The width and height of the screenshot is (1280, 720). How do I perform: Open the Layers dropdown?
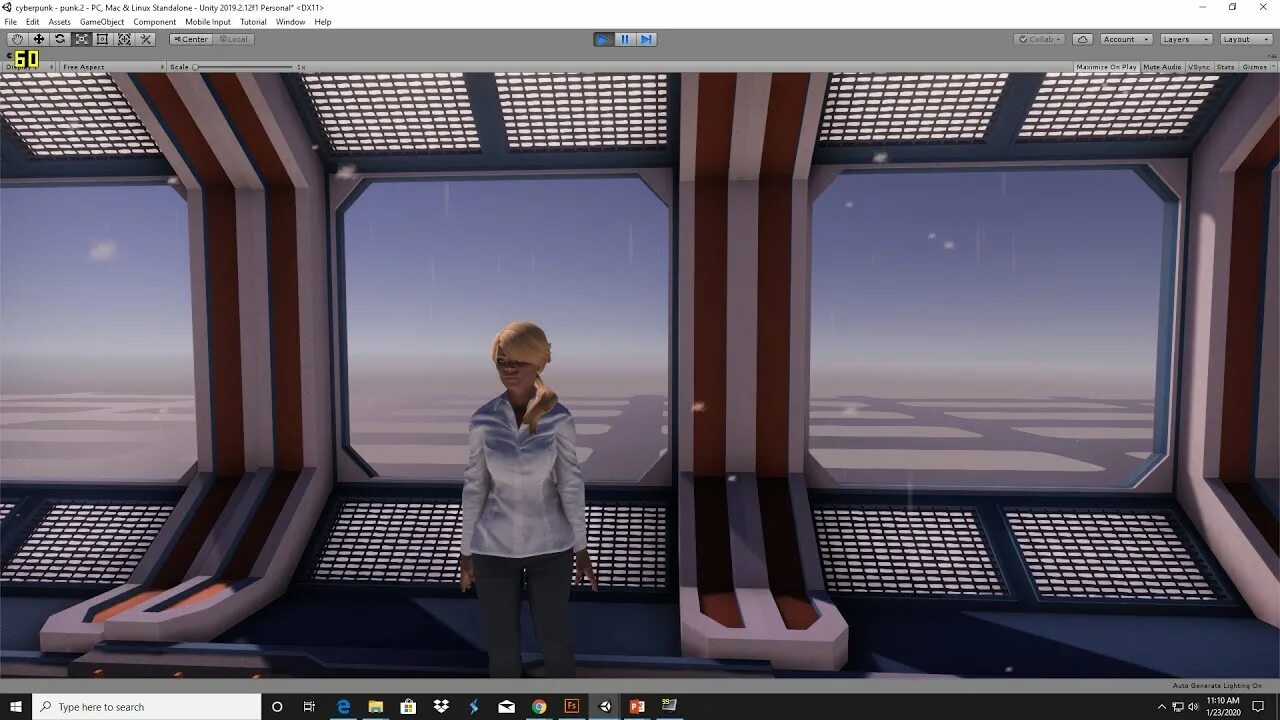1186,39
